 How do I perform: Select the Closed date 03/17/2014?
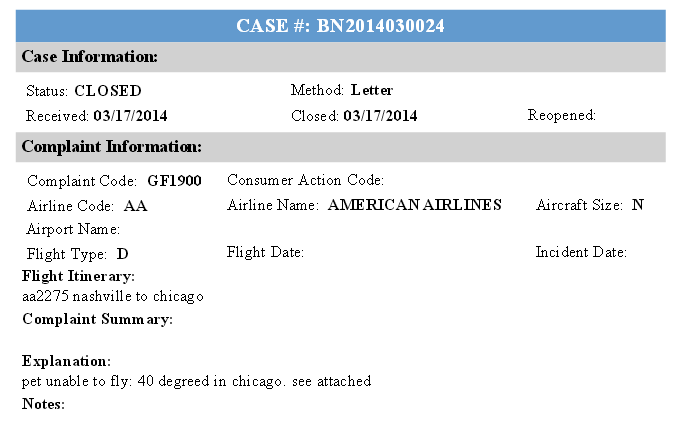380,116
